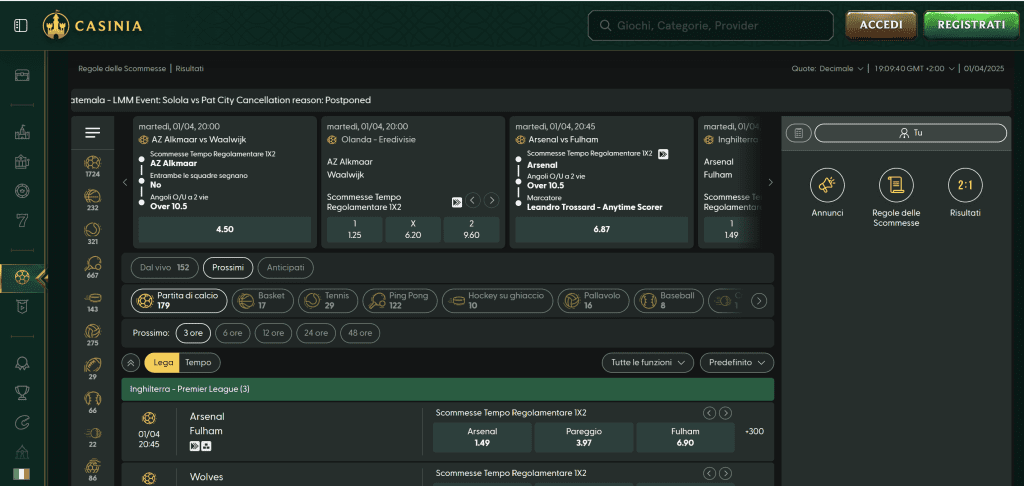Image resolution: width=1024 pixels, height=486 pixels.
Task: Show previous featured cards with left arrow
Action: point(125,182)
